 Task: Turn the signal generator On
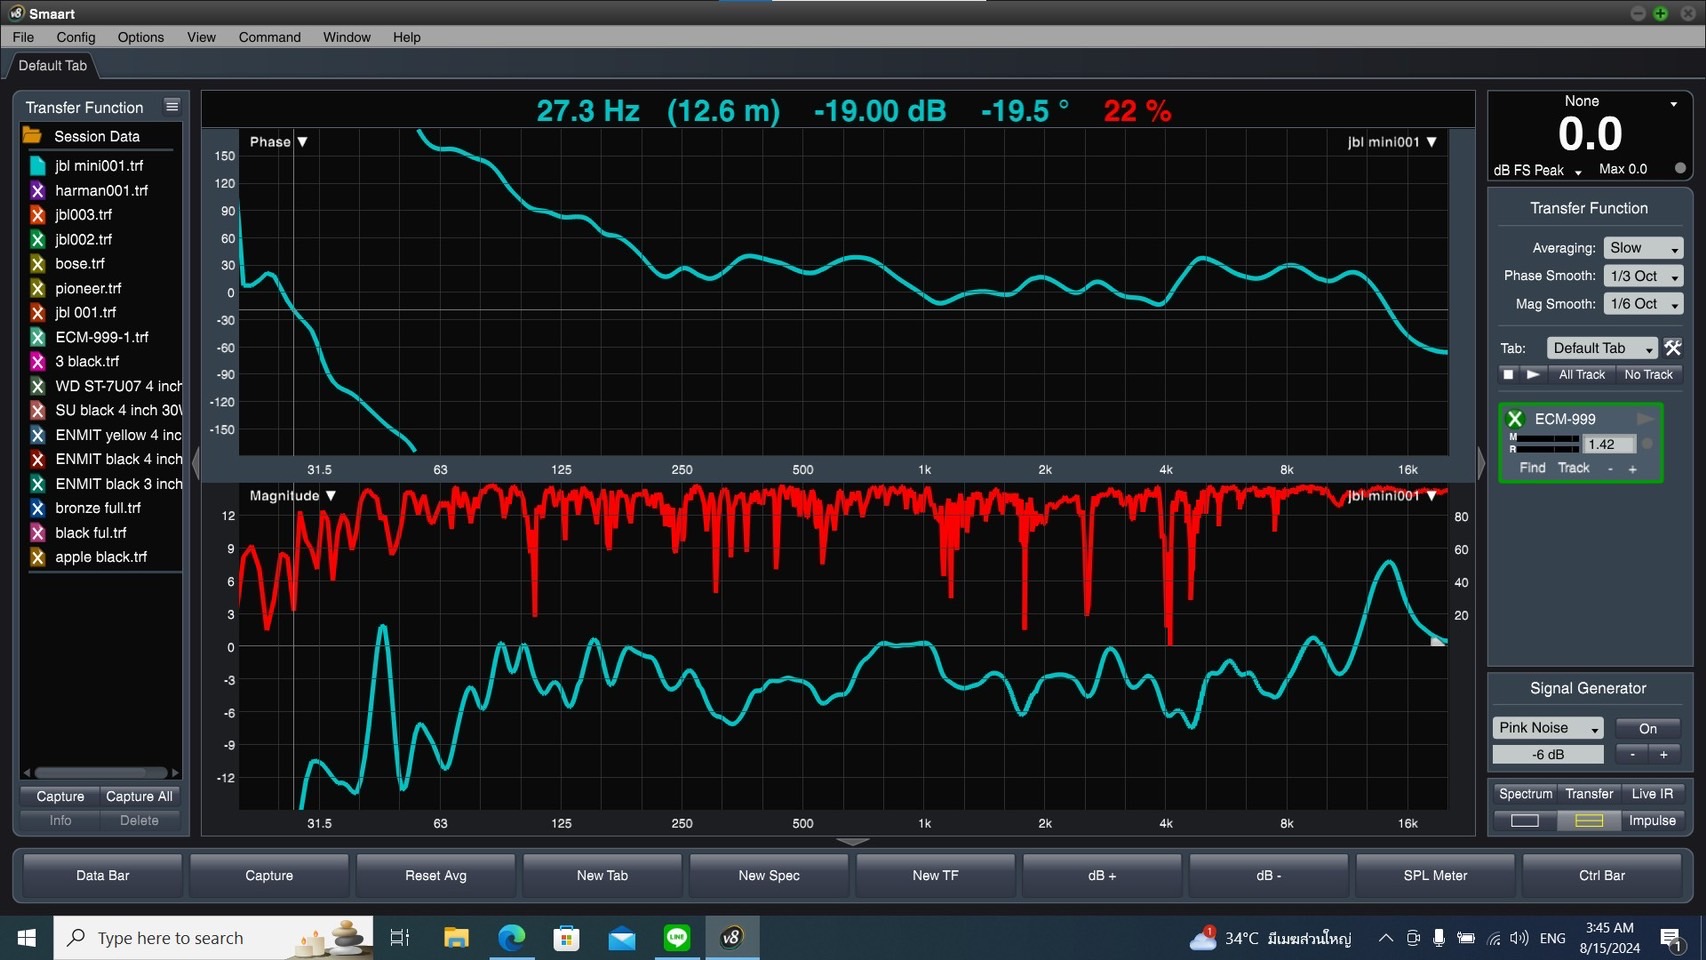[1647, 728]
